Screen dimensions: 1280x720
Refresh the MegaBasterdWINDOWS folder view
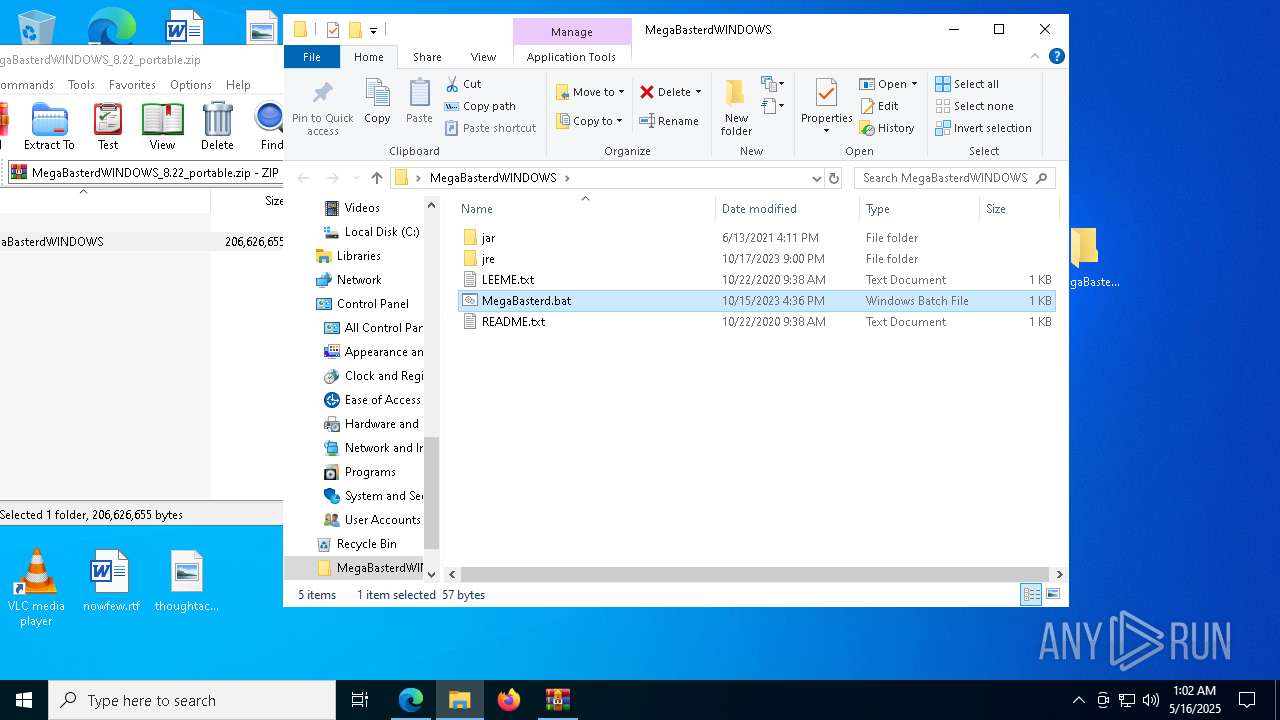pos(834,178)
